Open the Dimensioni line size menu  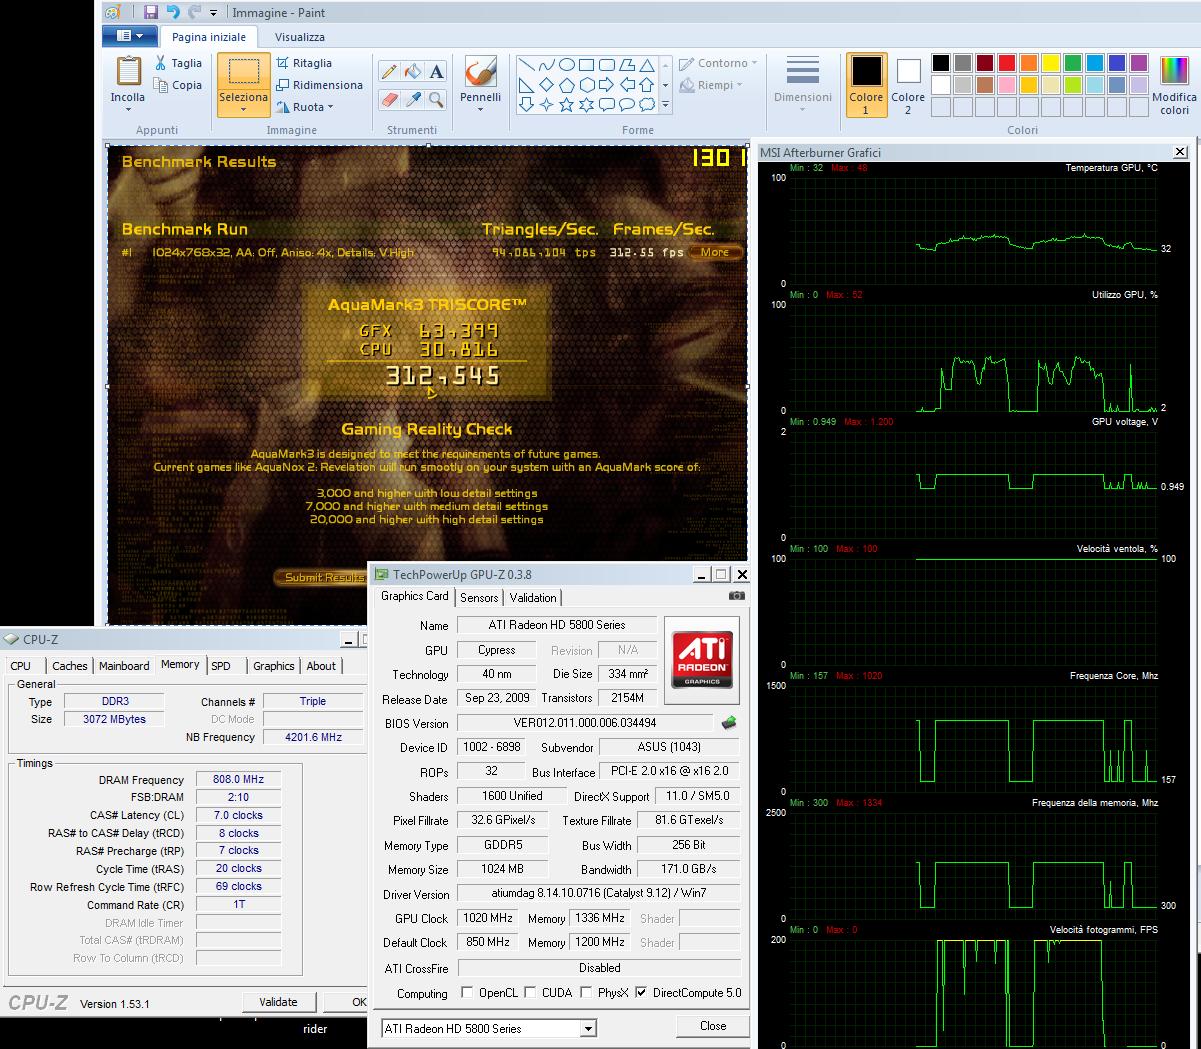803,83
